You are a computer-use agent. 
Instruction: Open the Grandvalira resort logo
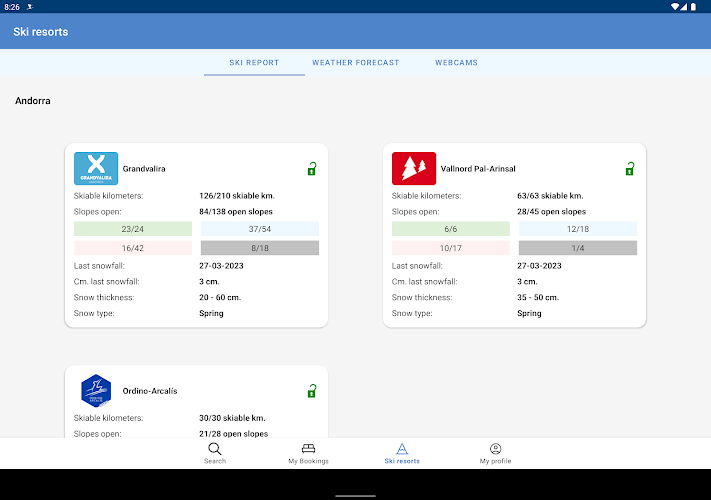(x=96, y=168)
